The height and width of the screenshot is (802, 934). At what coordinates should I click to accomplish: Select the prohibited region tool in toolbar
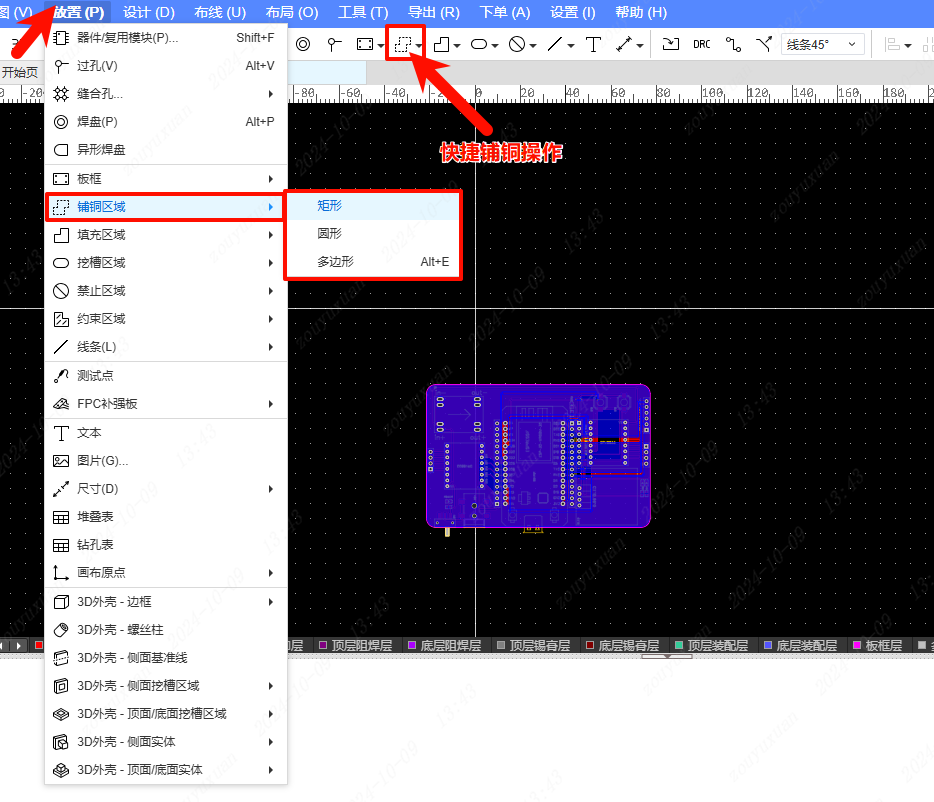pyautogui.click(x=517, y=44)
